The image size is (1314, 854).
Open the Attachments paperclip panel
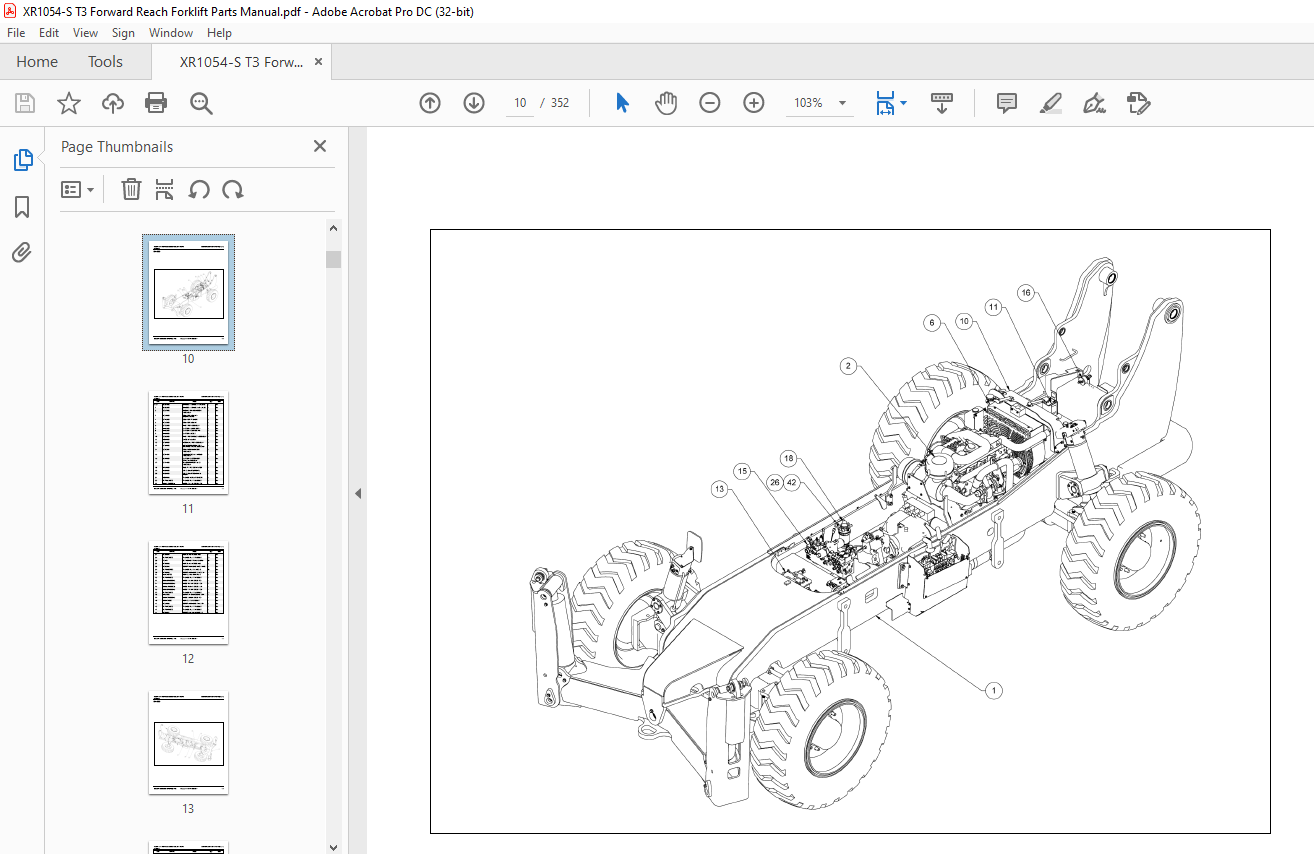22,252
